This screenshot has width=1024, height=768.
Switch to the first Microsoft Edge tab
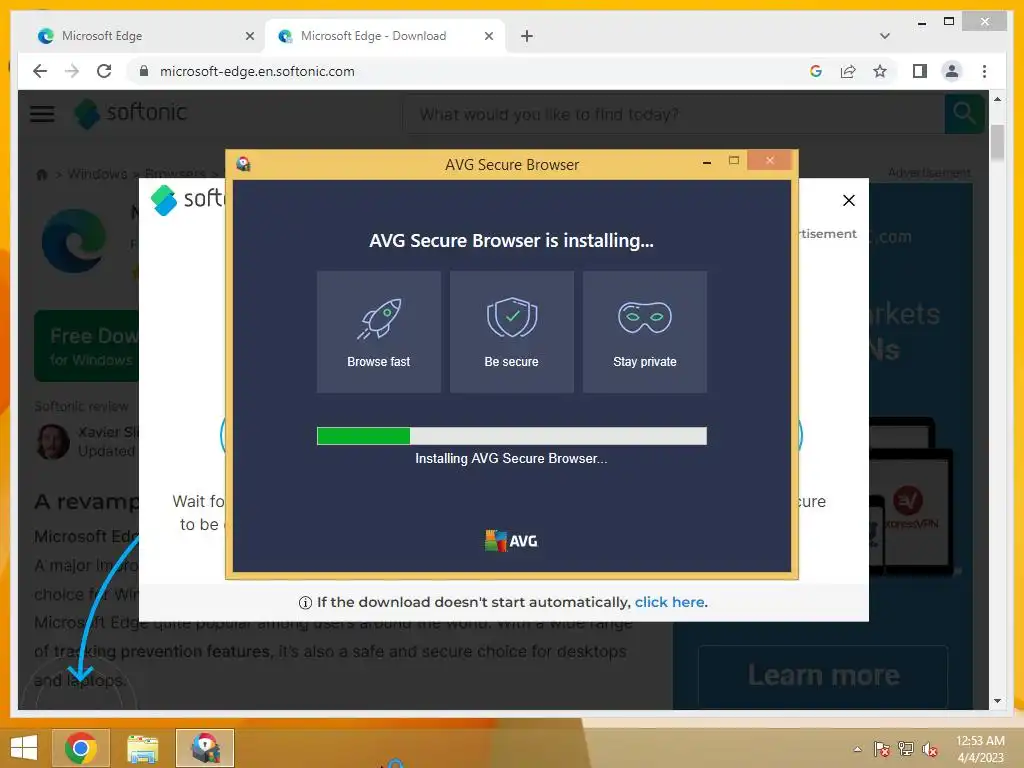[144, 36]
